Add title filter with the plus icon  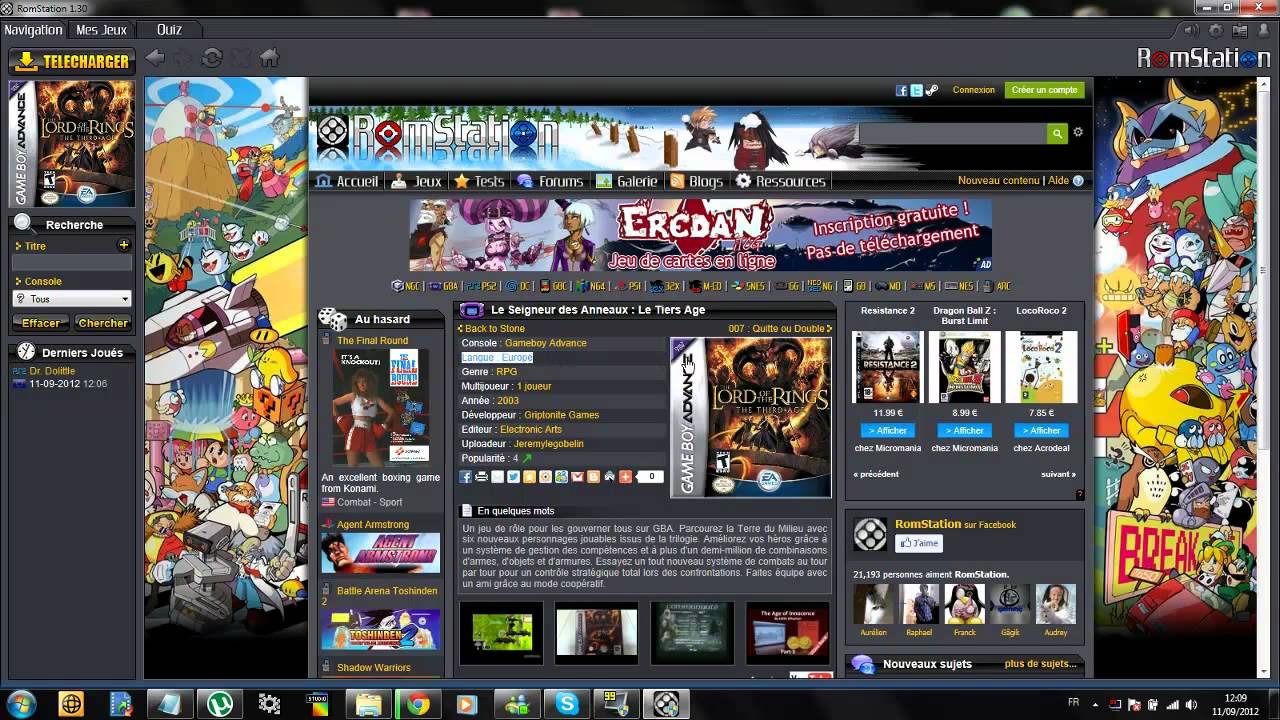tap(124, 245)
